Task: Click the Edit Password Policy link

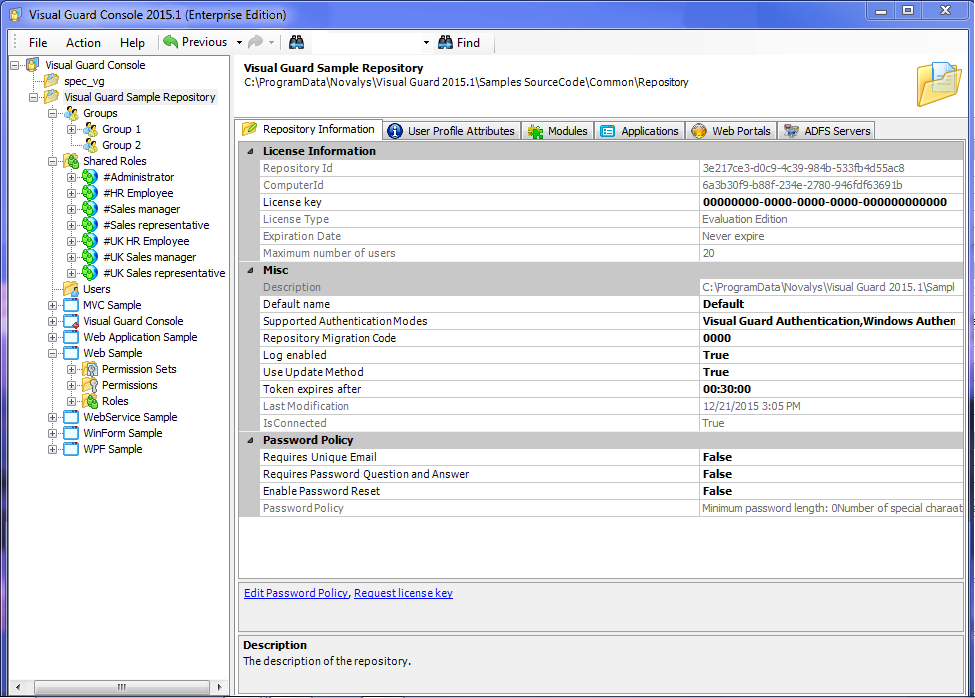Action: [295, 593]
